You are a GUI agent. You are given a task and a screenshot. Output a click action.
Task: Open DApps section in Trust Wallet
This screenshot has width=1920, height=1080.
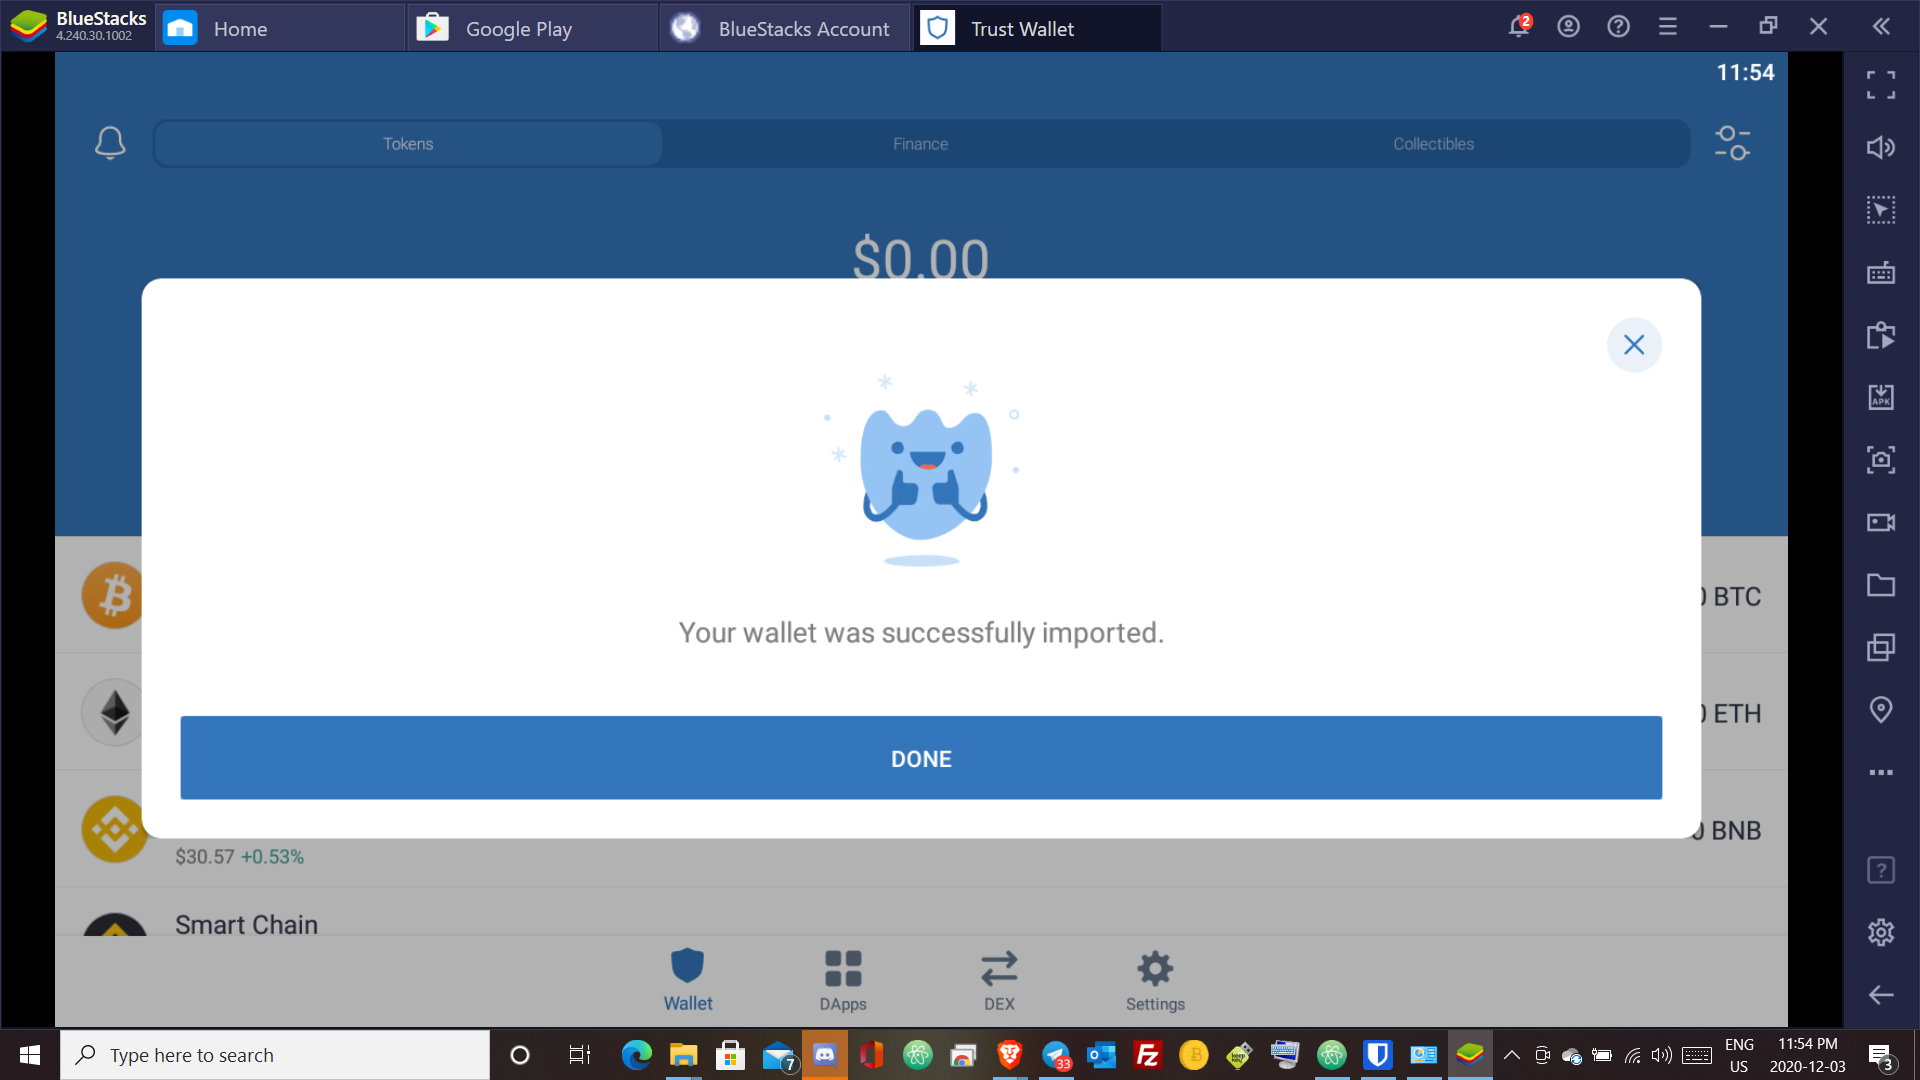click(843, 982)
